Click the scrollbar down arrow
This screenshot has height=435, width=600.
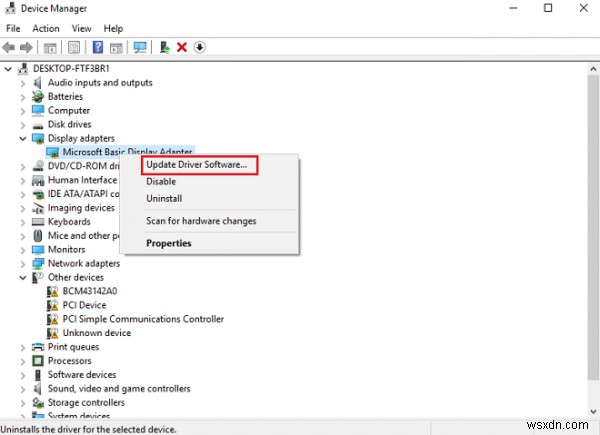(593, 412)
